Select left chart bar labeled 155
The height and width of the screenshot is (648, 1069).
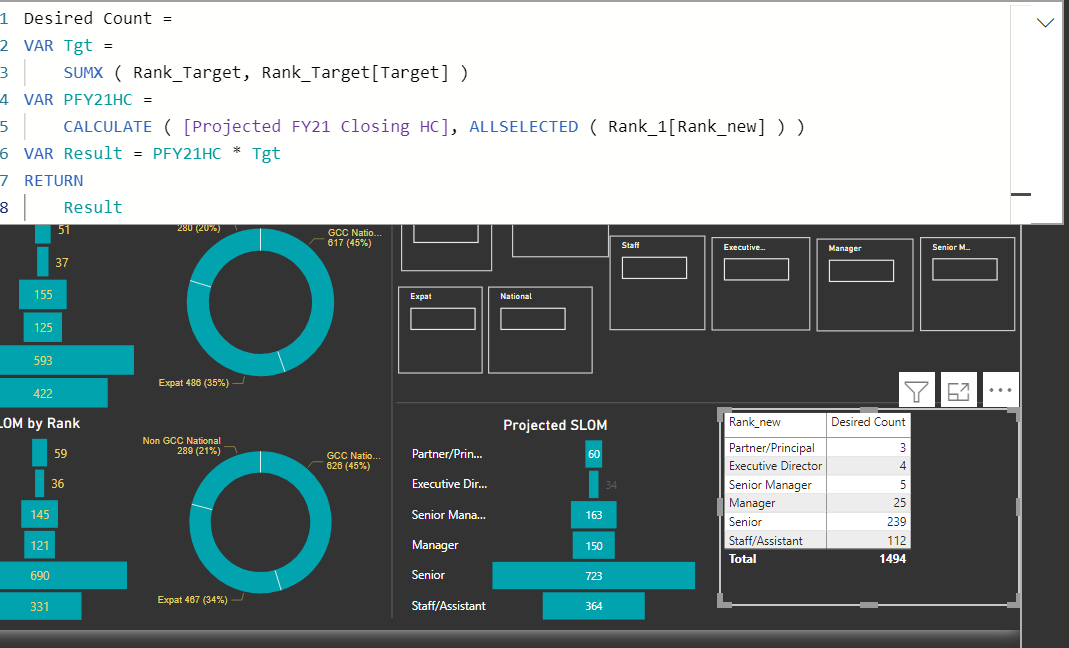click(x=43, y=295)
